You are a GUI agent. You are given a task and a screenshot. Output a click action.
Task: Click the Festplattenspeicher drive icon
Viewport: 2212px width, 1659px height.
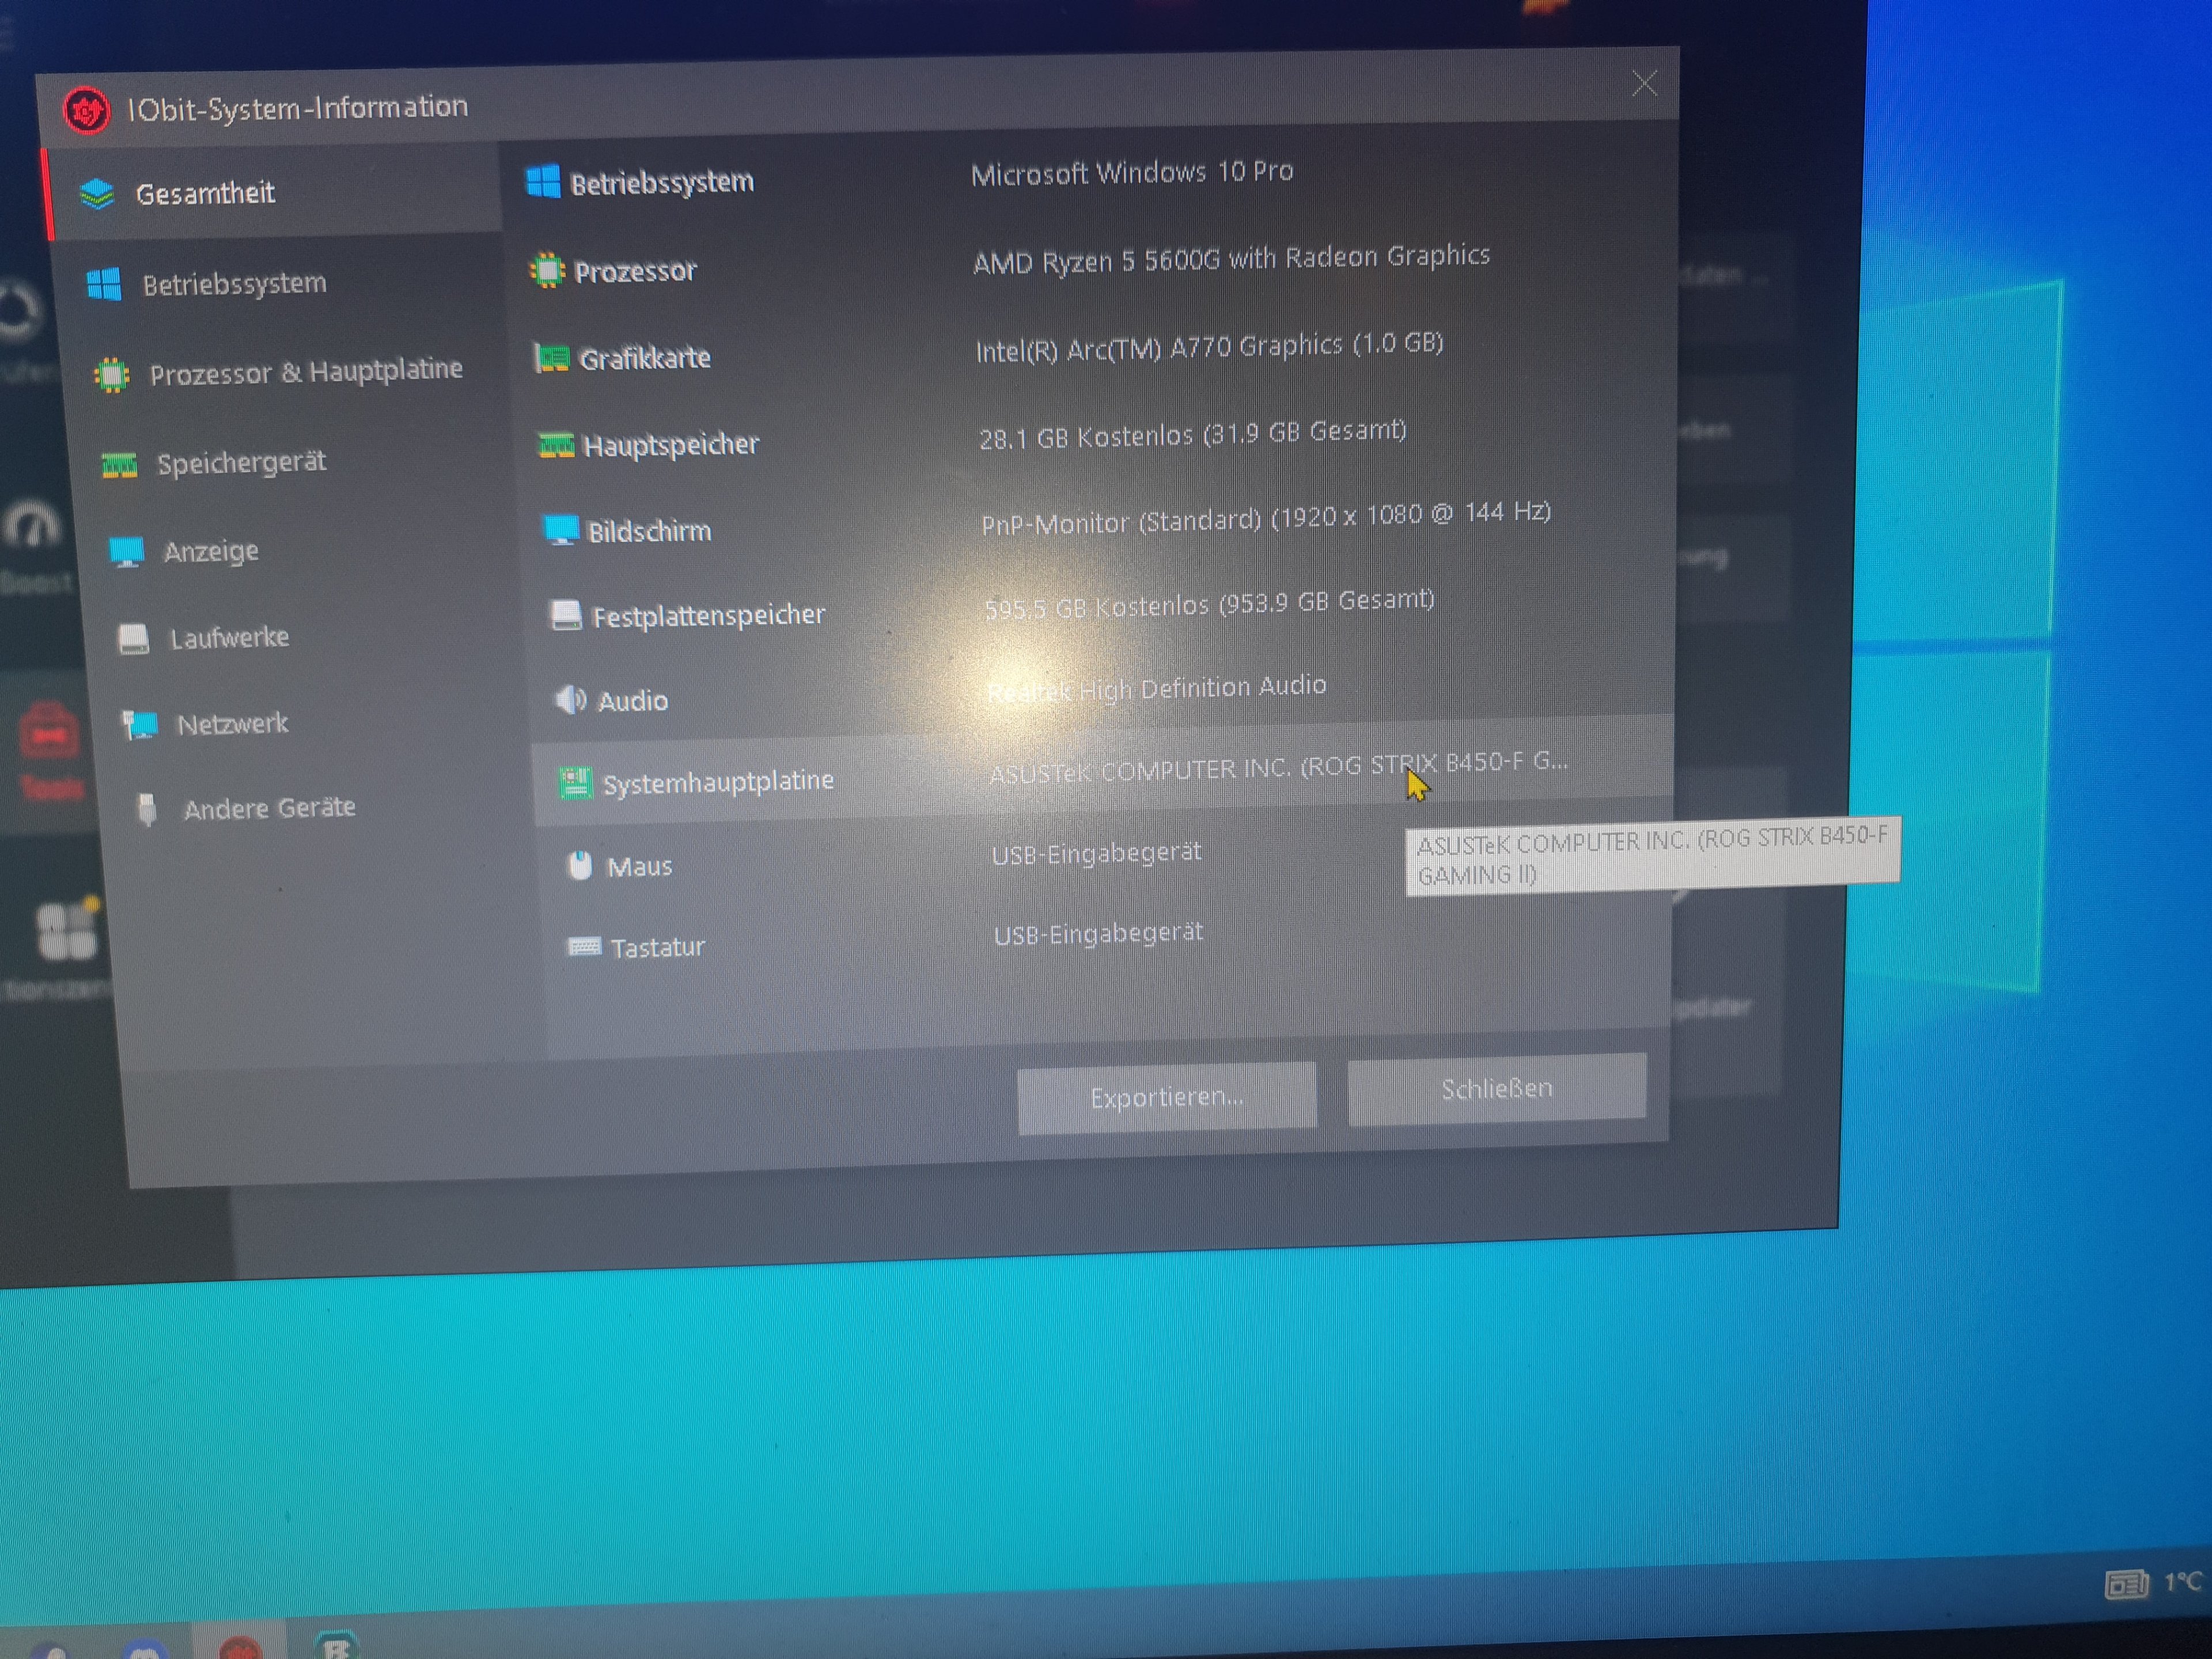pos(566,615)
